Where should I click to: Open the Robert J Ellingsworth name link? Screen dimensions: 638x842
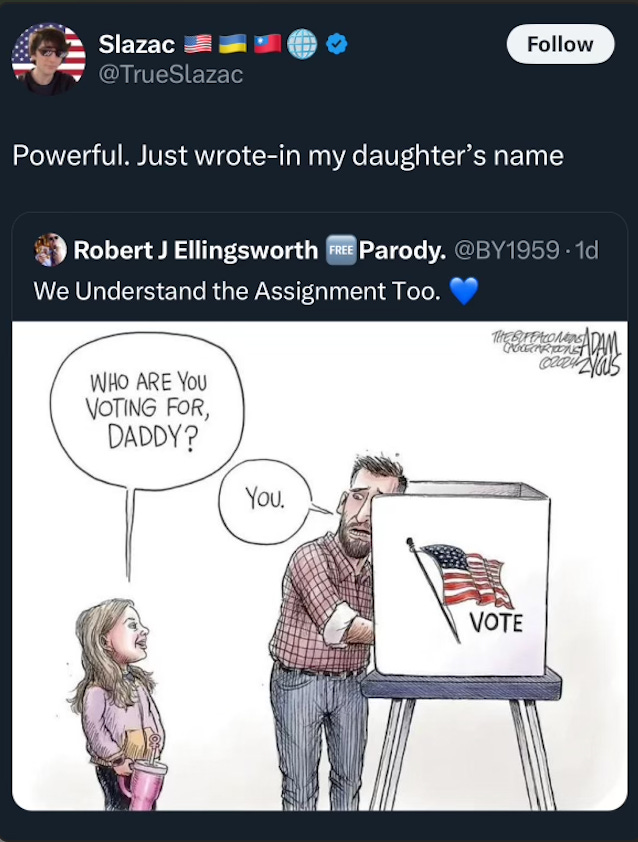195,250
